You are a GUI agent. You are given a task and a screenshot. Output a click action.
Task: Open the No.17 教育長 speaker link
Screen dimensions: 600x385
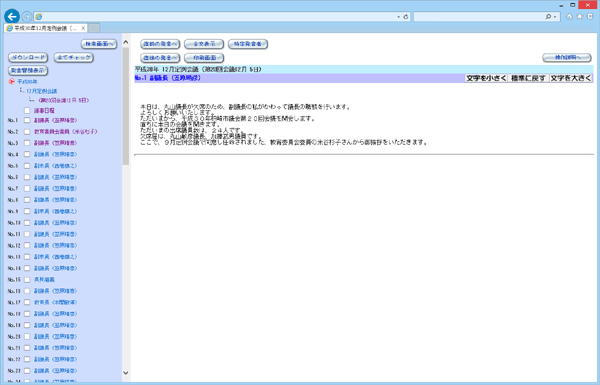coord(55,302)
